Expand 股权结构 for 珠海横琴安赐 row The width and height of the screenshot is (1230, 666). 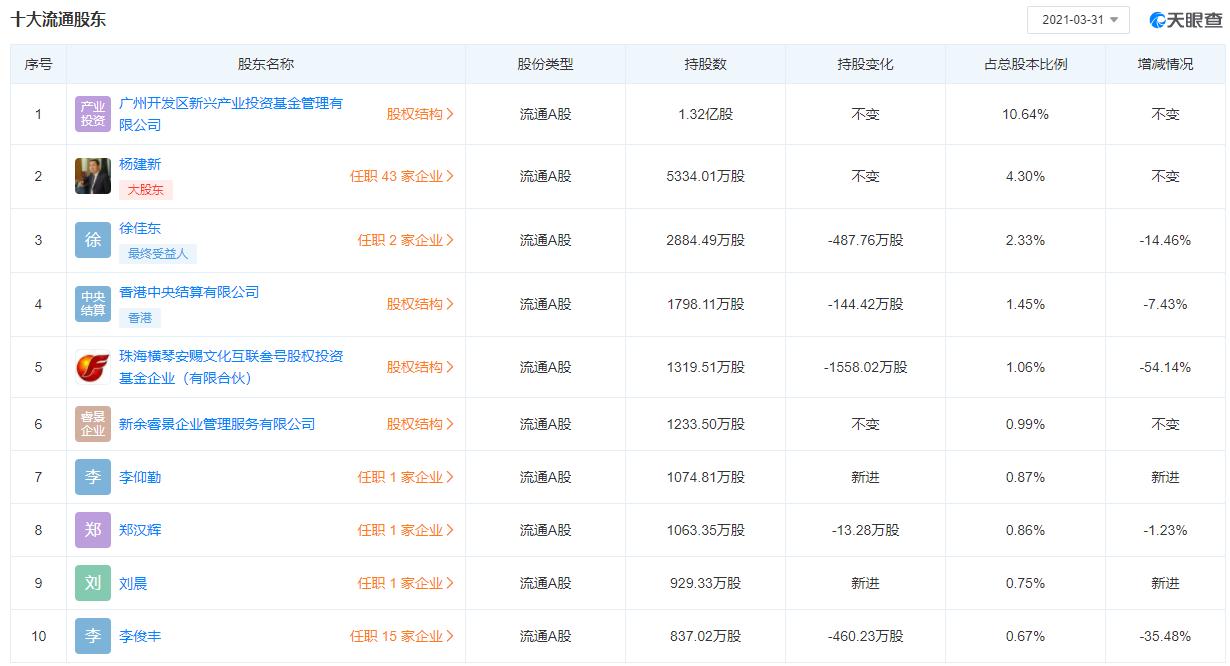(x=420, y=367)
